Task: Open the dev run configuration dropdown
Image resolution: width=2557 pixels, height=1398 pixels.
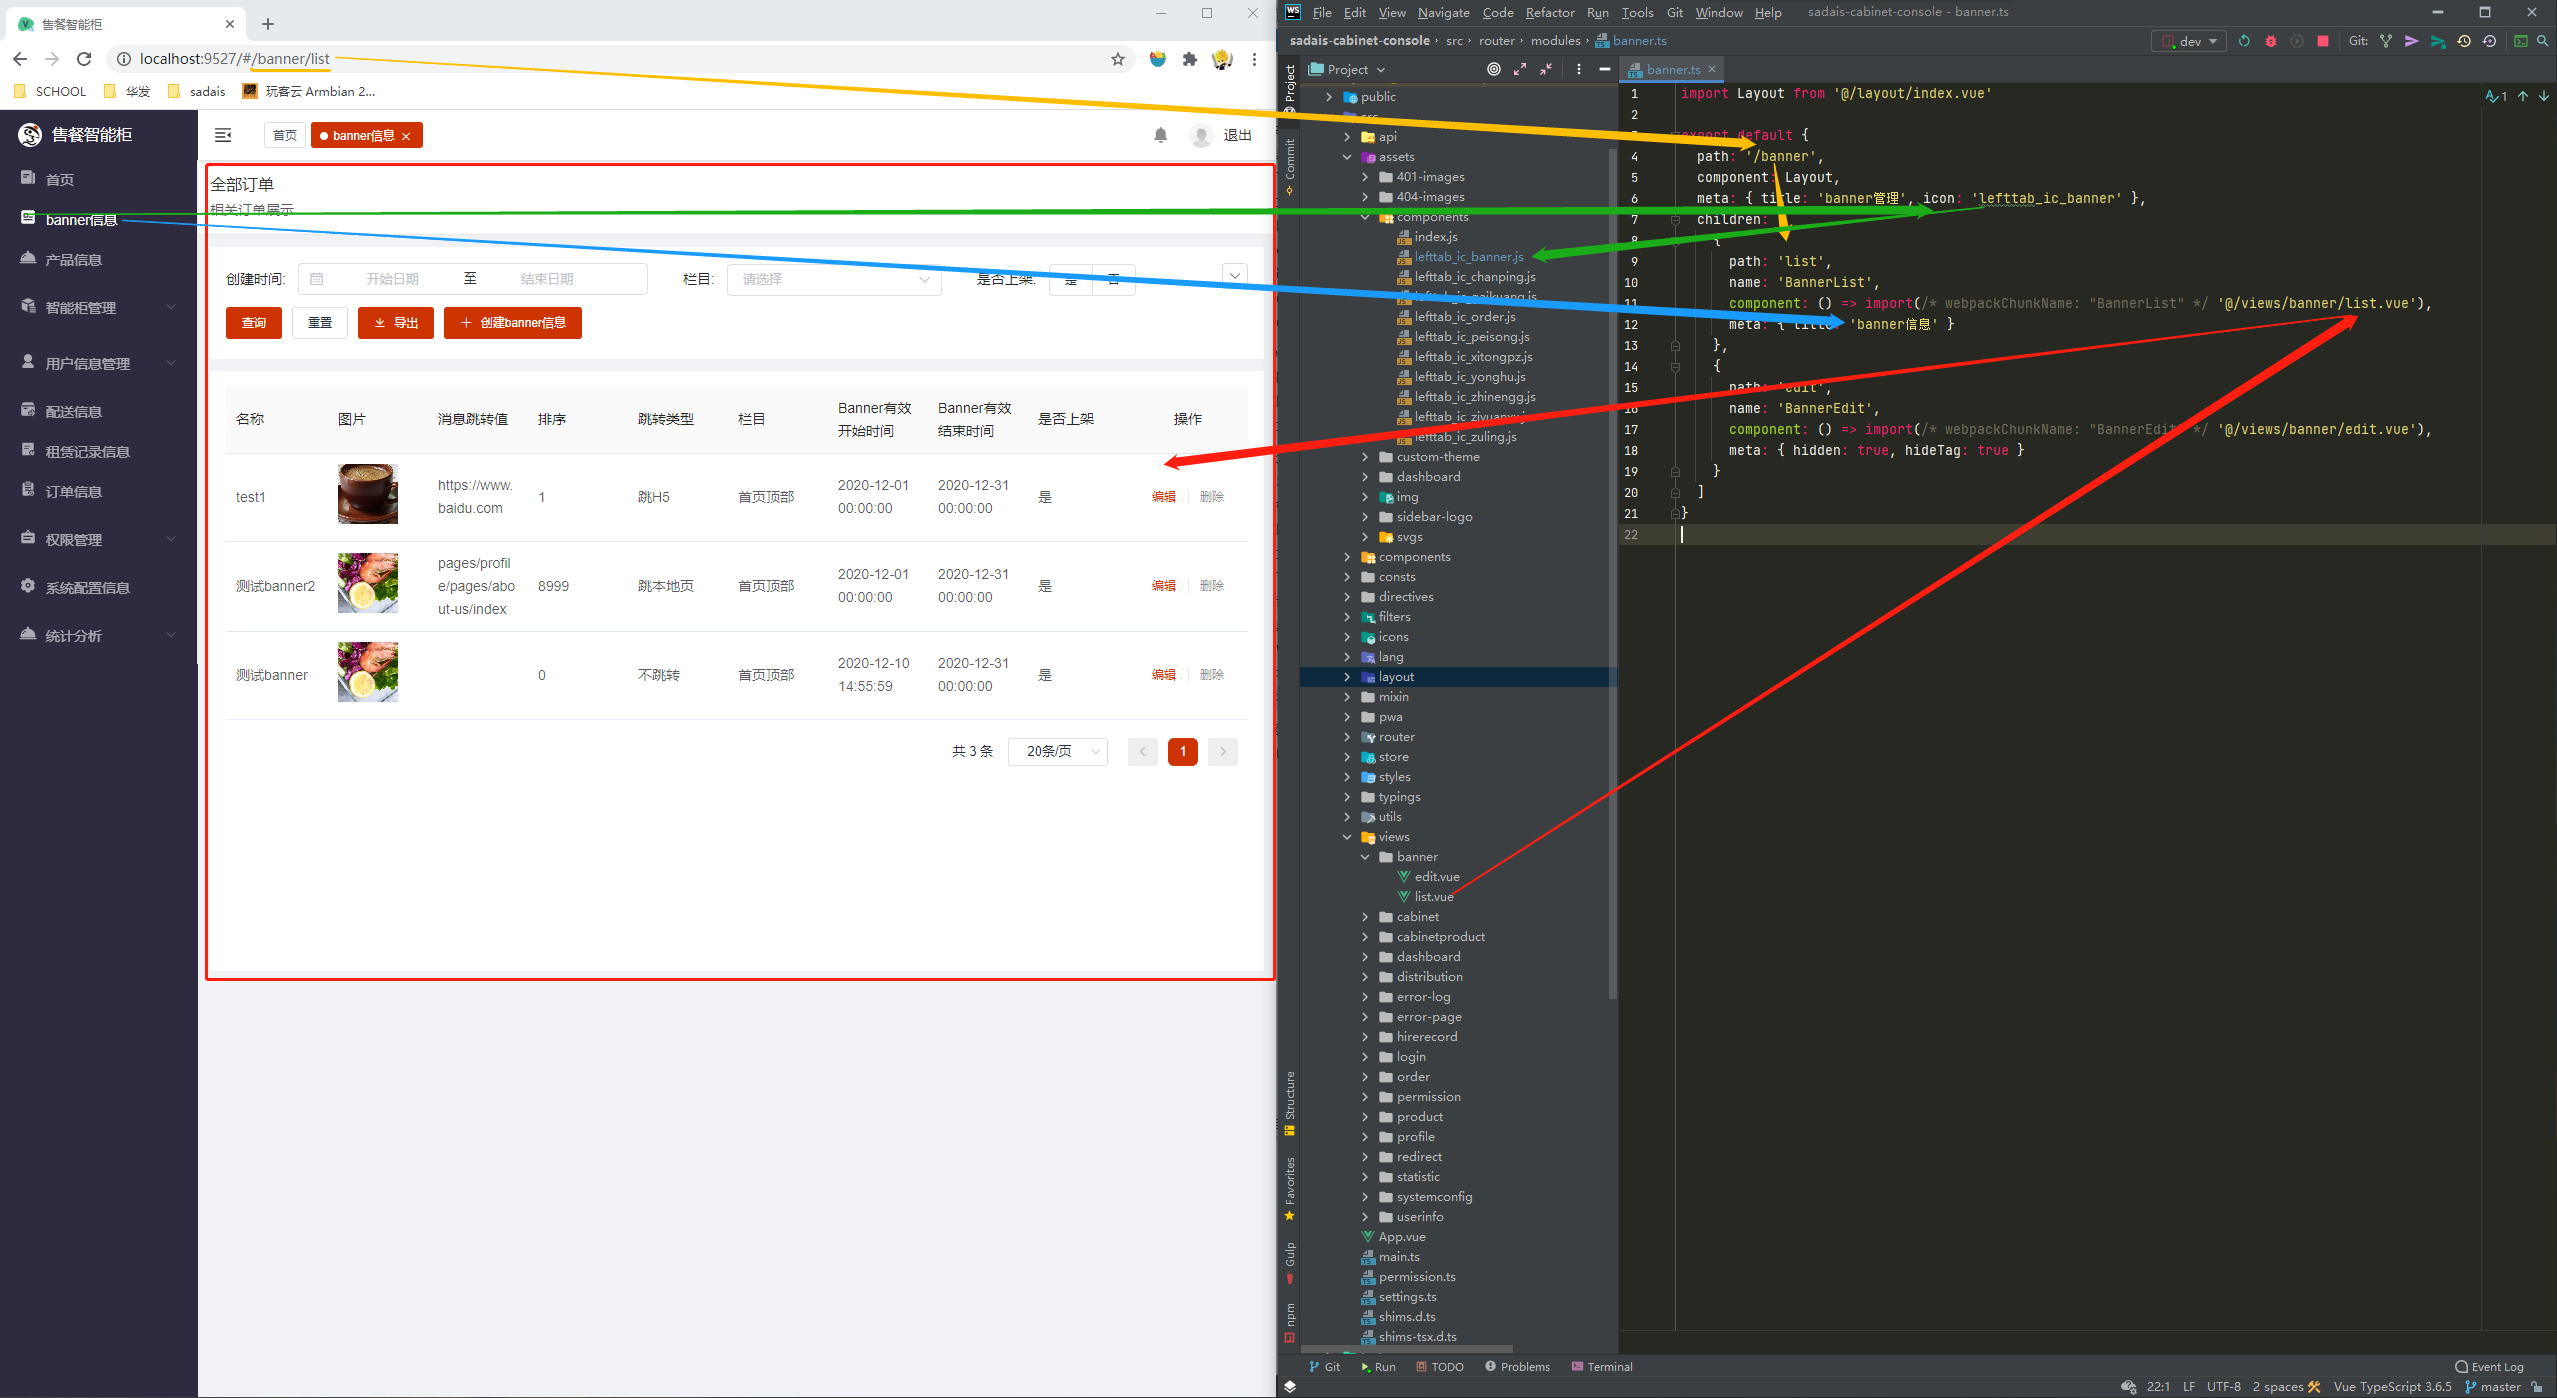Action: (2189, 41)
